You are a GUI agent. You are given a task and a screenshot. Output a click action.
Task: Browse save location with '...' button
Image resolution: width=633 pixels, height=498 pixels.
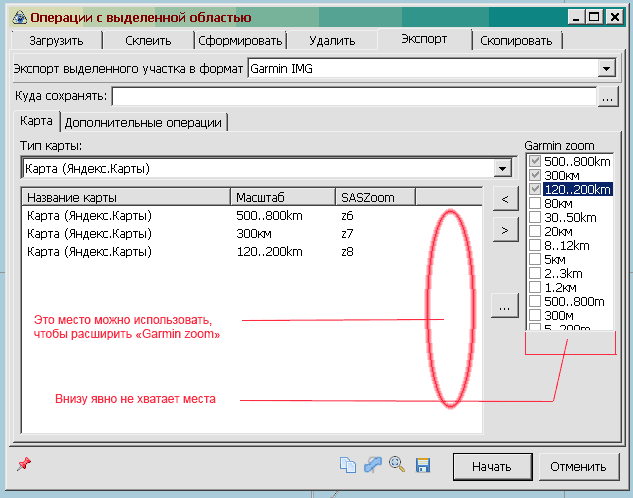(609, 97)
